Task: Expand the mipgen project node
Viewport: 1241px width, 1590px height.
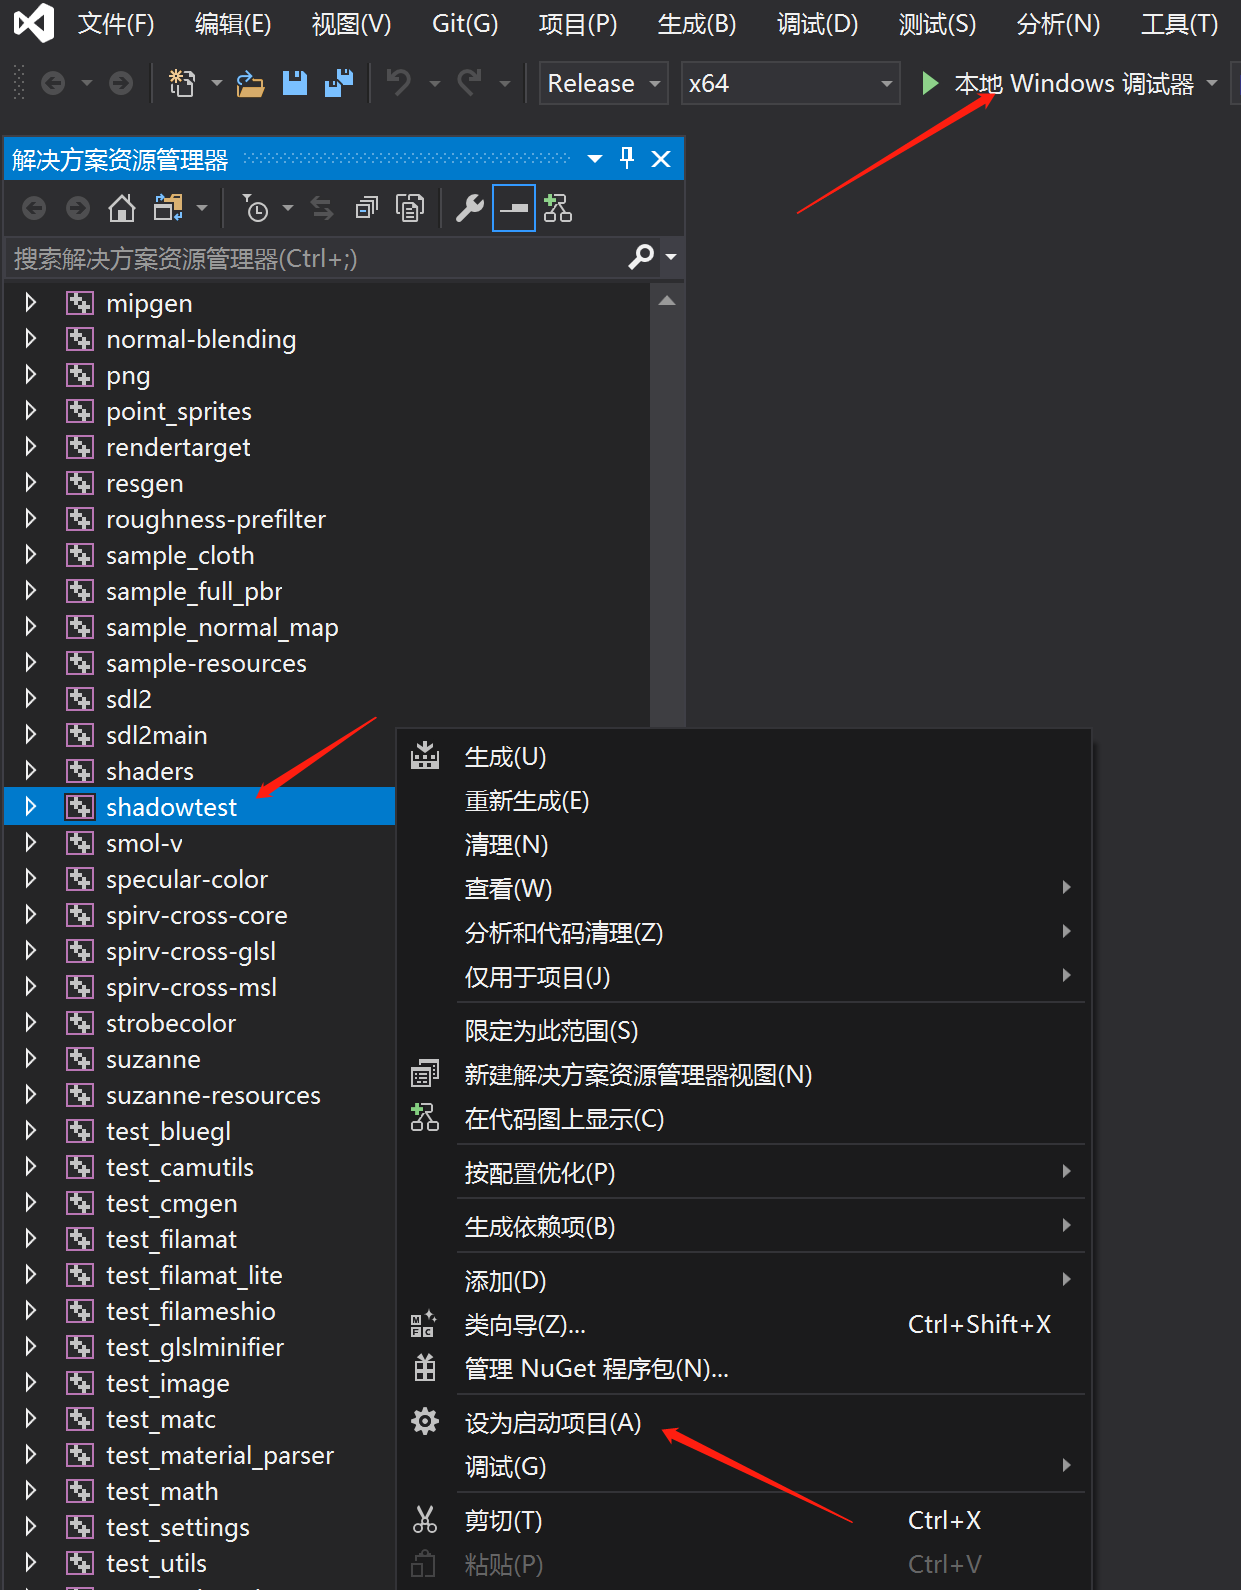Action: pos(31,302)
